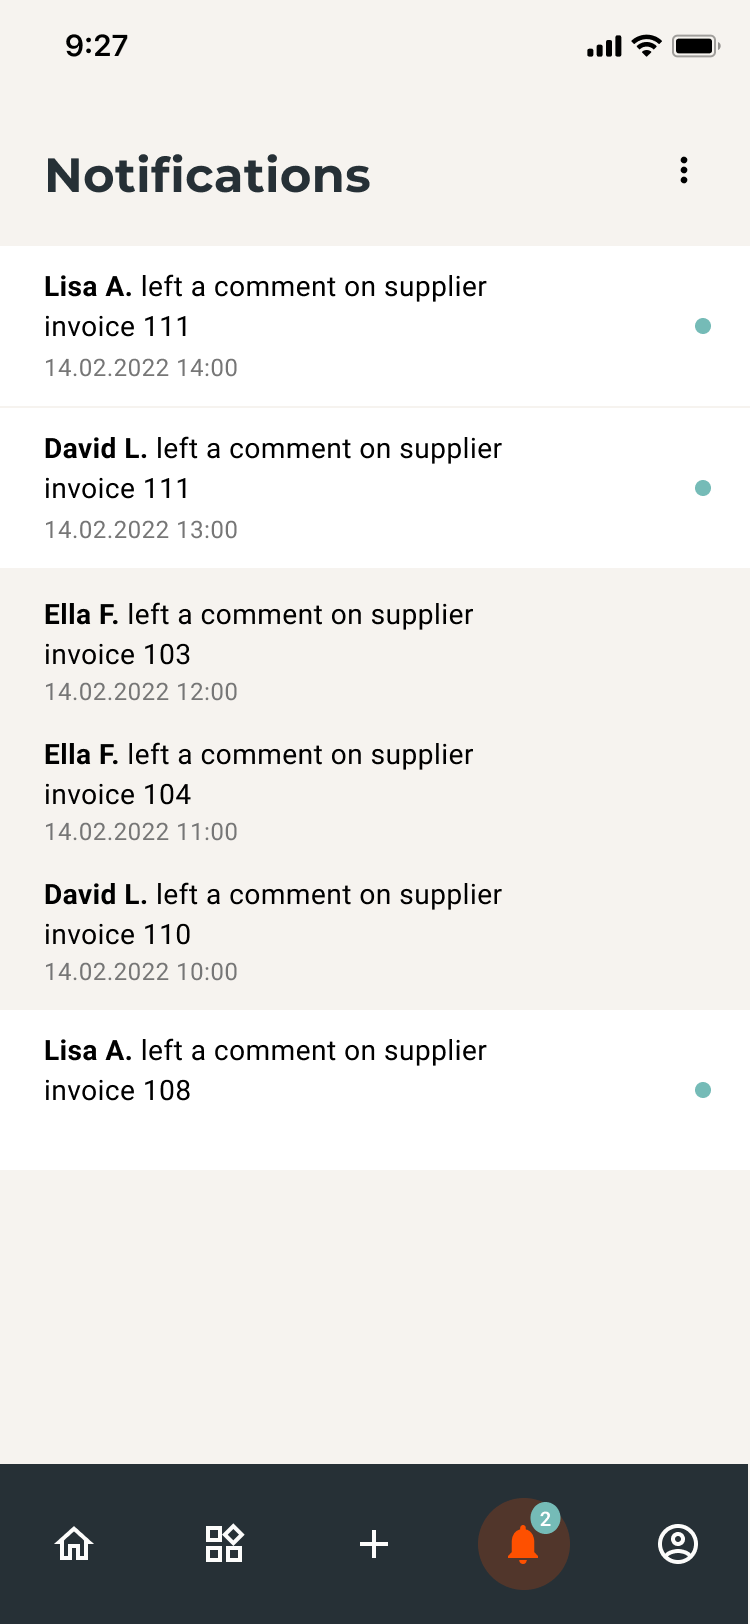Clear unread indicator on Lisa A. invoice 108

[x=703, y=1090]
